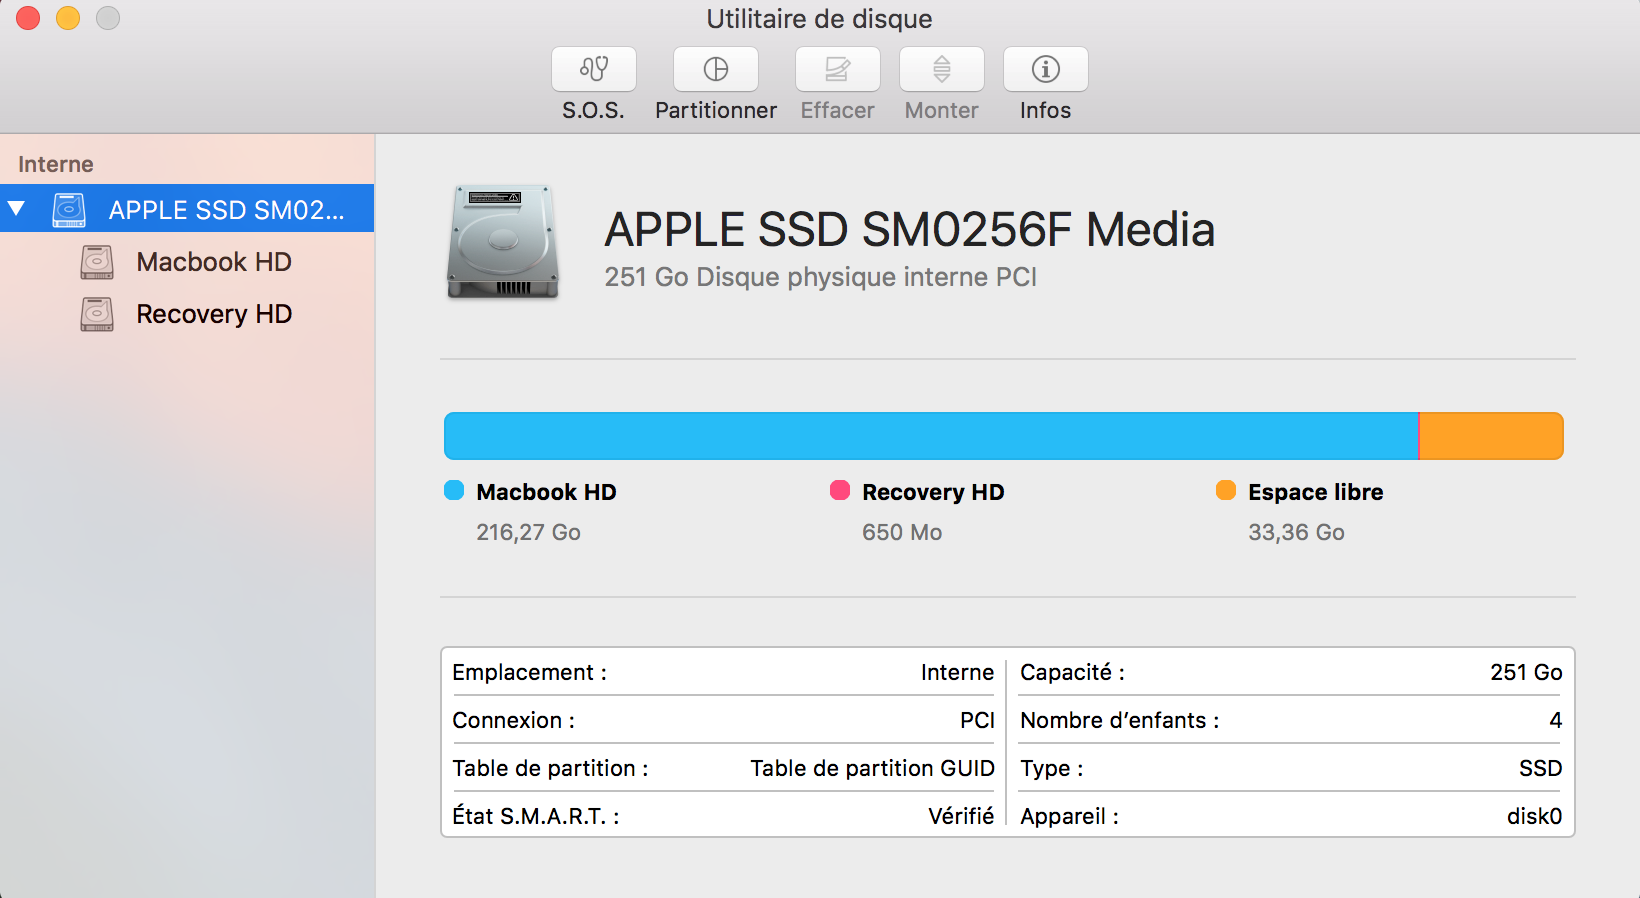This screenshot has height=898, width=1640.
Task: Click the Type value SSD
Action: (x=1541, y=768)
